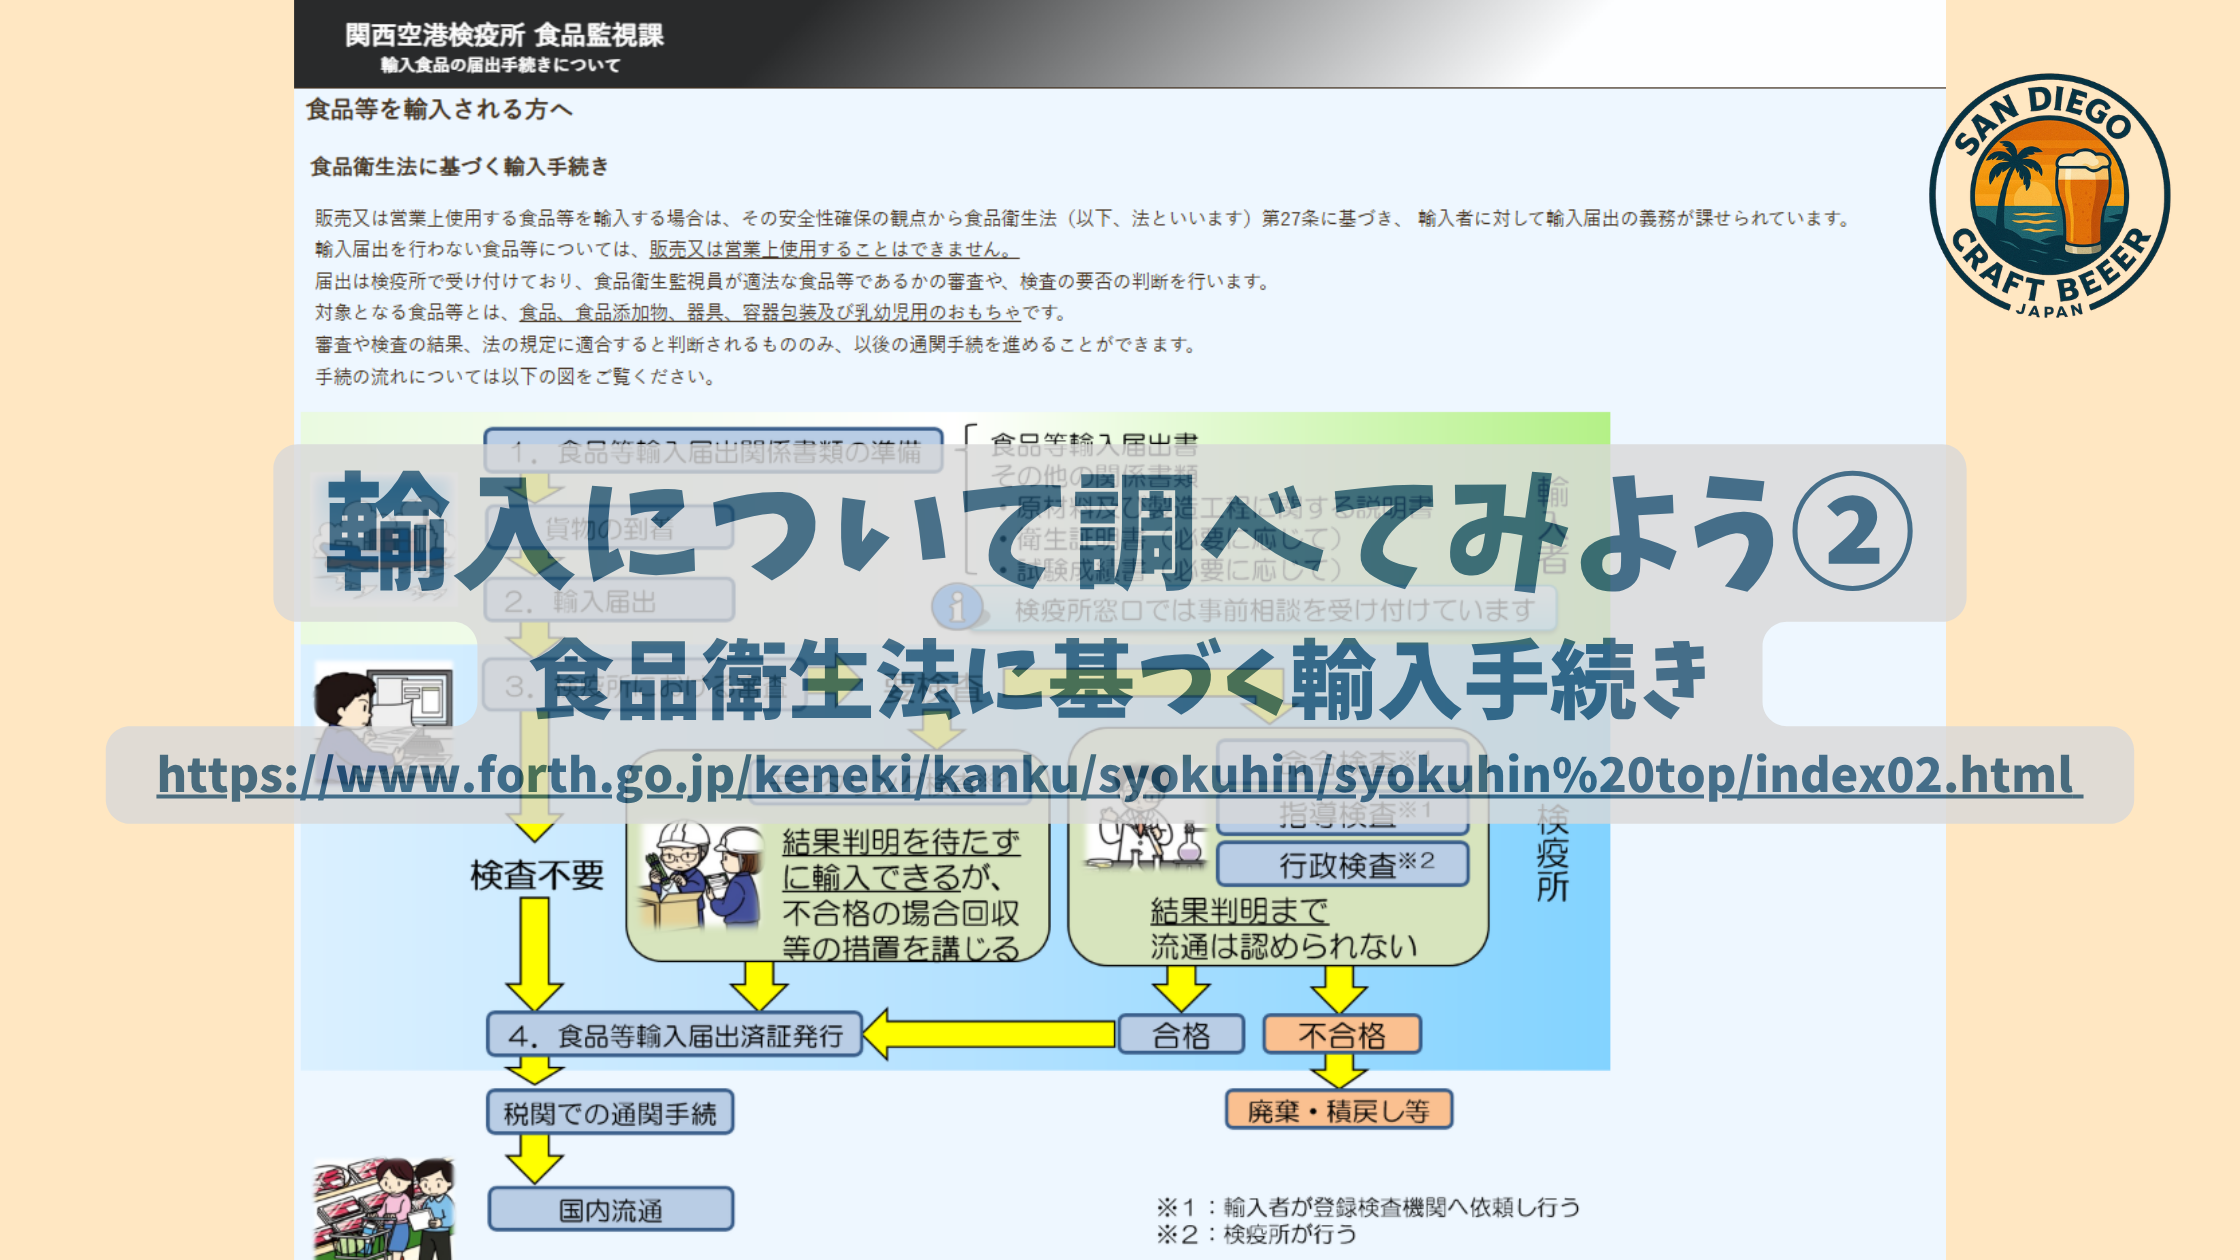Click the 2. 輸入届出 step box
The height and width of the screenshot is (1260, 2240).
tap(610, 601)
